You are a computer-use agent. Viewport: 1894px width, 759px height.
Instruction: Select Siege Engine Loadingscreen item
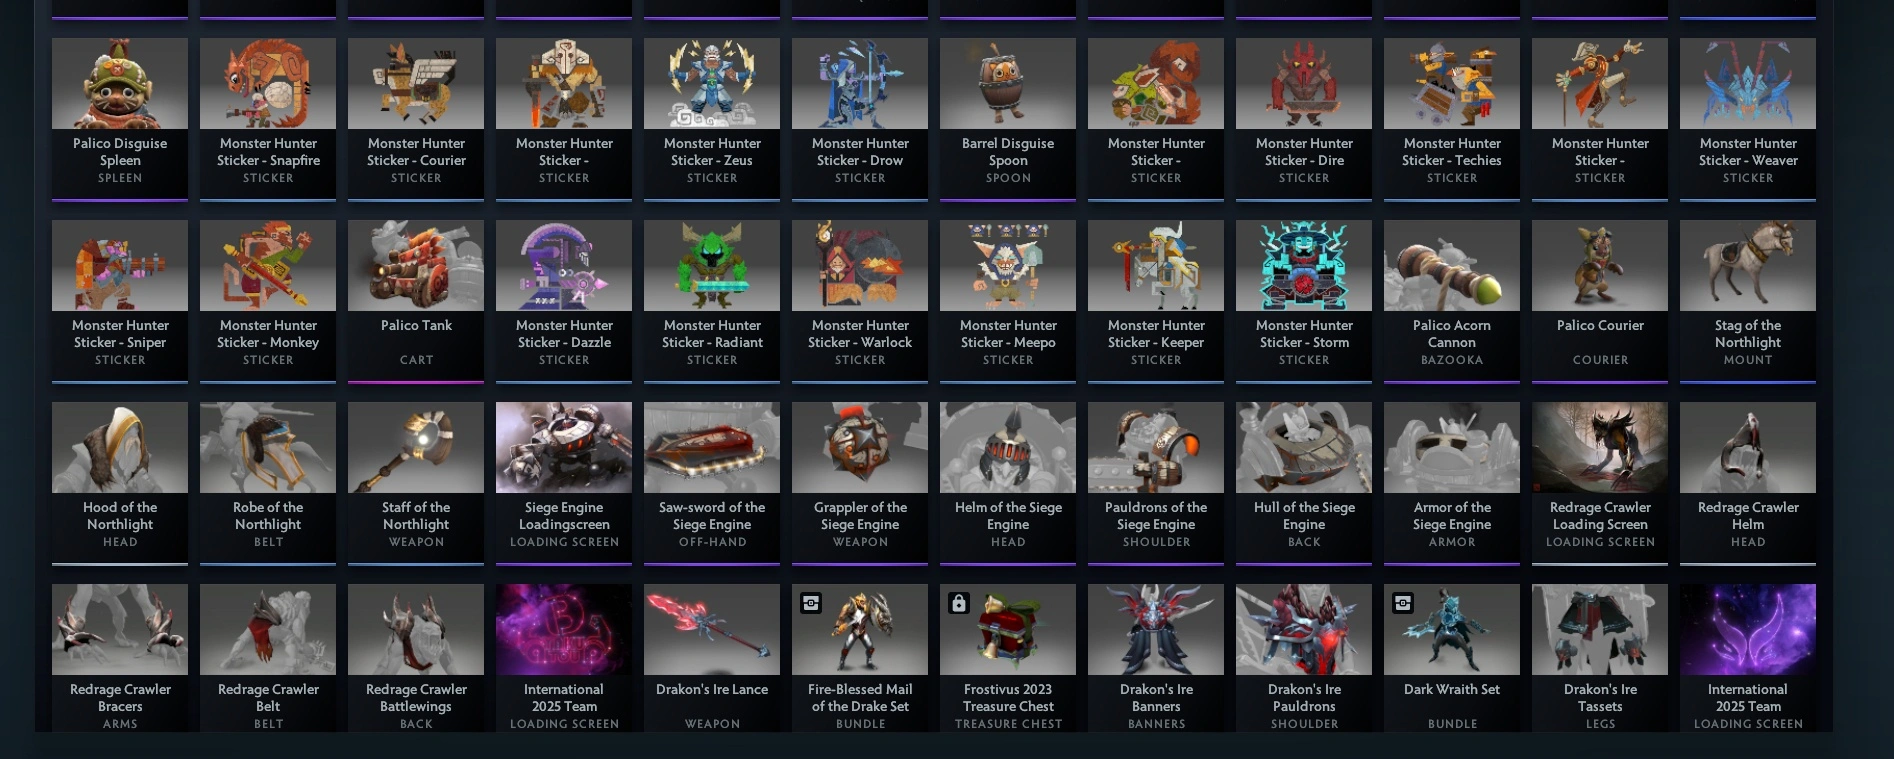(x=564, y=483)
